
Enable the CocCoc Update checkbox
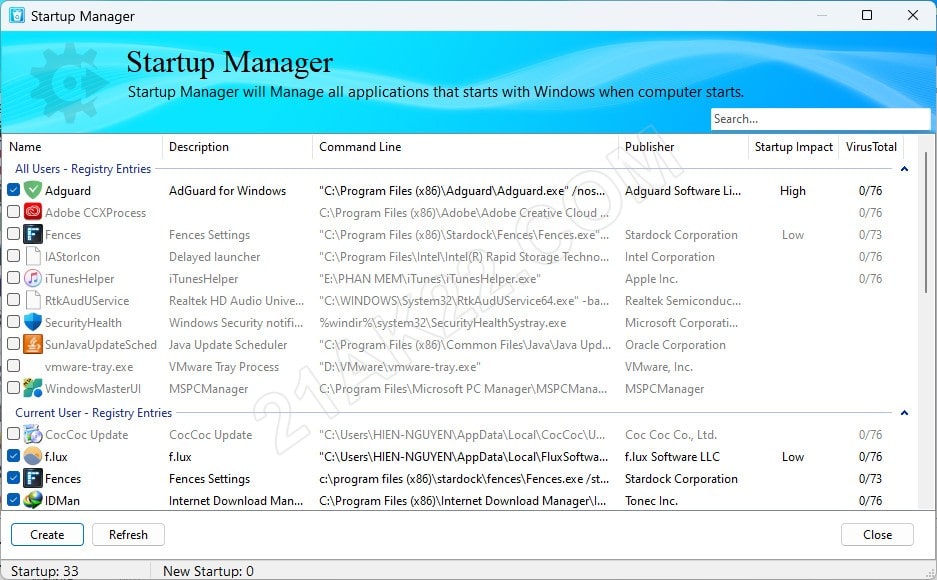[13, 434]
